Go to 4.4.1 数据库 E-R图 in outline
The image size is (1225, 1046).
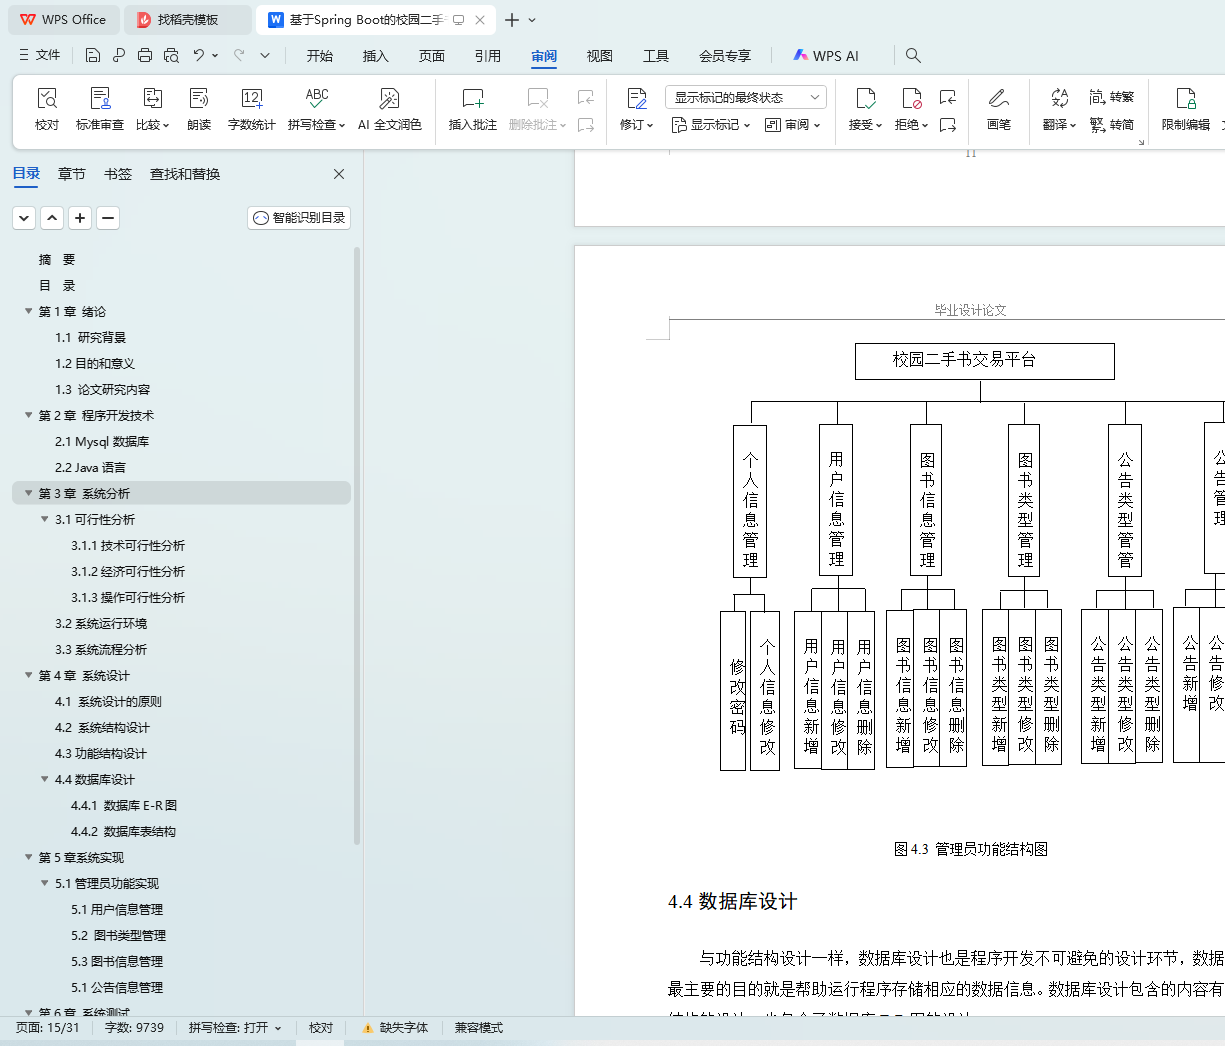[x=124, y=805]
